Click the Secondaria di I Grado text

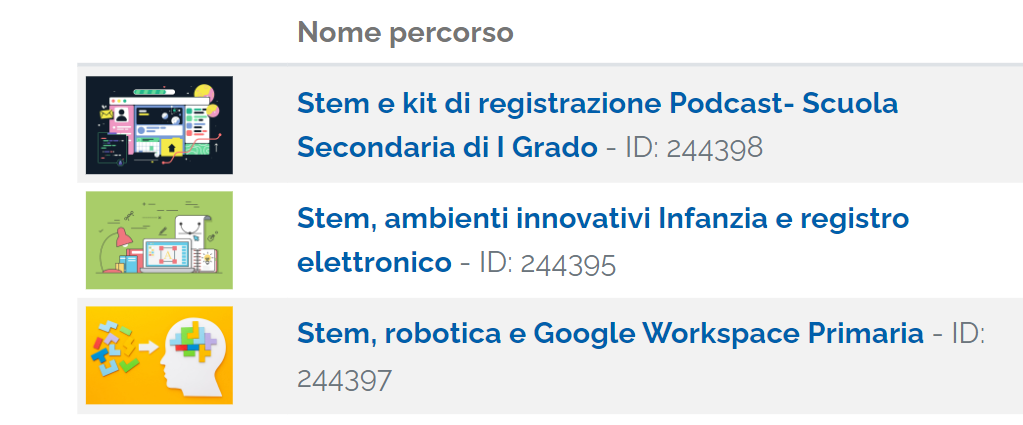point(448,149)
